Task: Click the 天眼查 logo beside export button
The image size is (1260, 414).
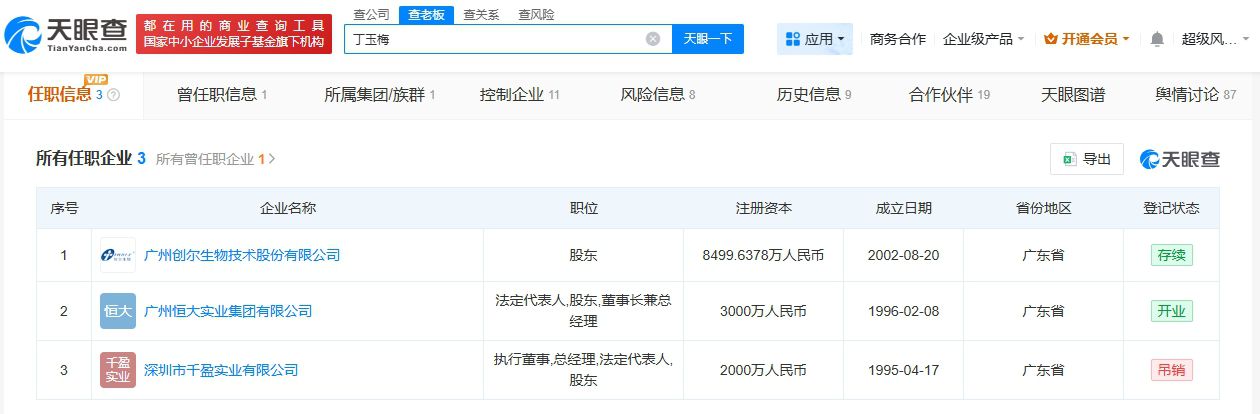Action: point(1178,159)
